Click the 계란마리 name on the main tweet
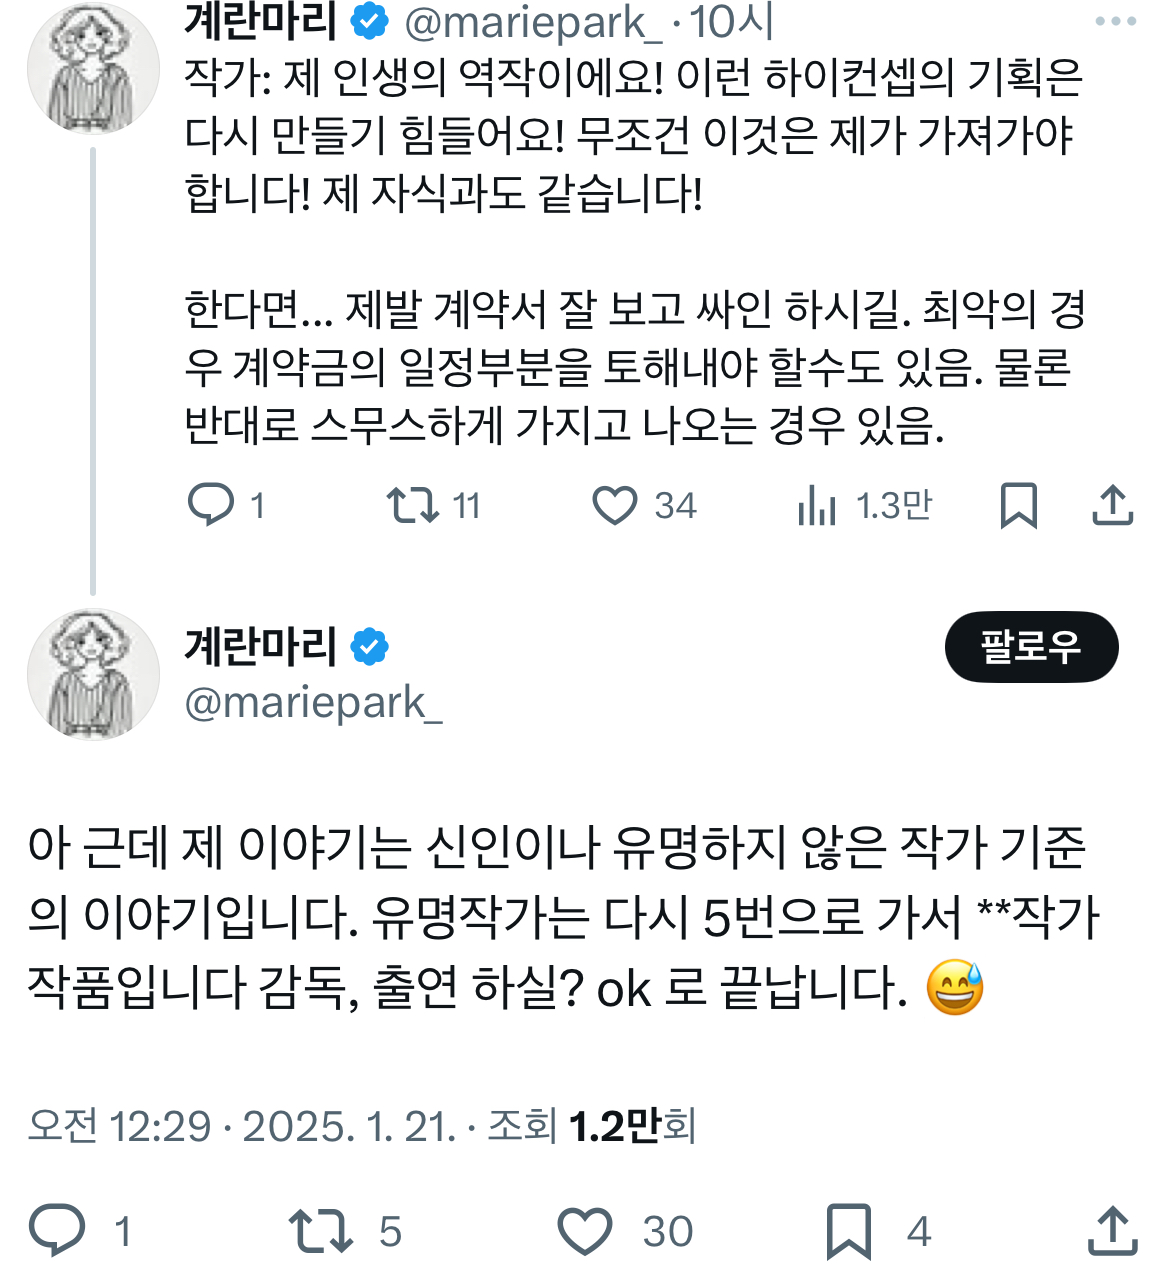1170x1283 pixels. pyautogui.click(x=260, y=646)
